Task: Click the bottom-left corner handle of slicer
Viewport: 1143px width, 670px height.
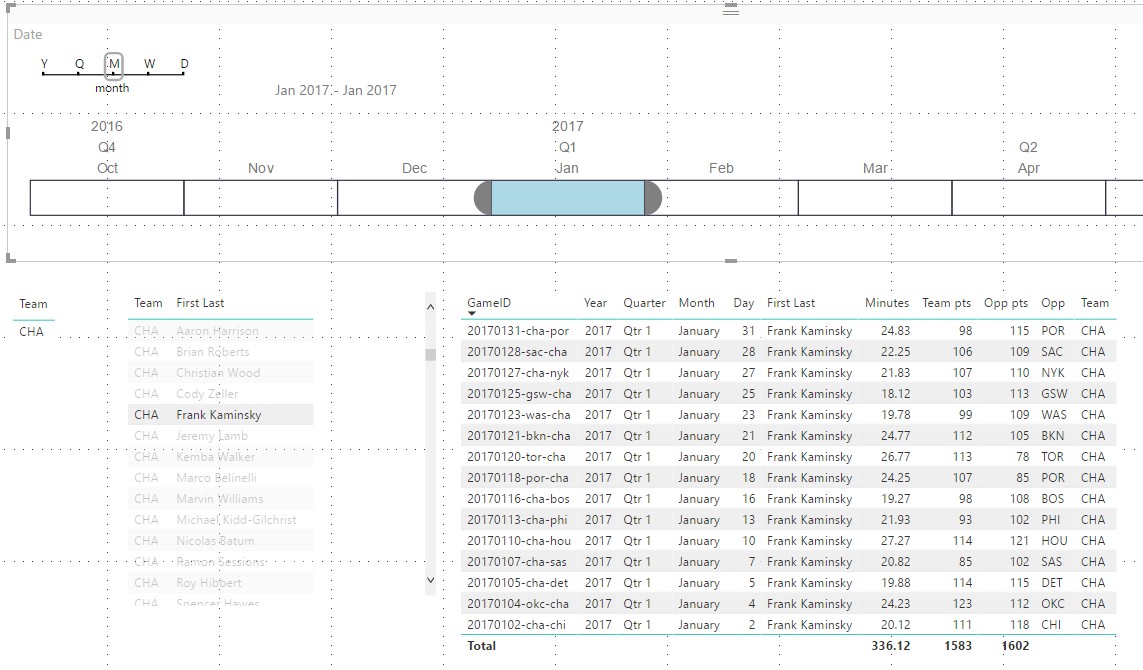Action: tap(10, 257)
